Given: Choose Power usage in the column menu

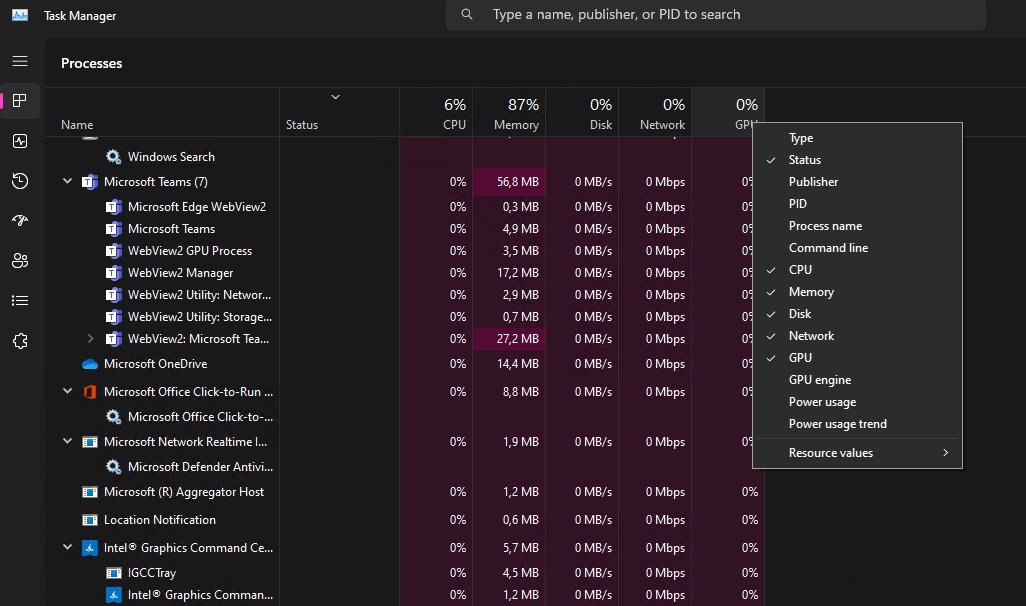Looking at the screenshot, I should click(x=857, y=402).
